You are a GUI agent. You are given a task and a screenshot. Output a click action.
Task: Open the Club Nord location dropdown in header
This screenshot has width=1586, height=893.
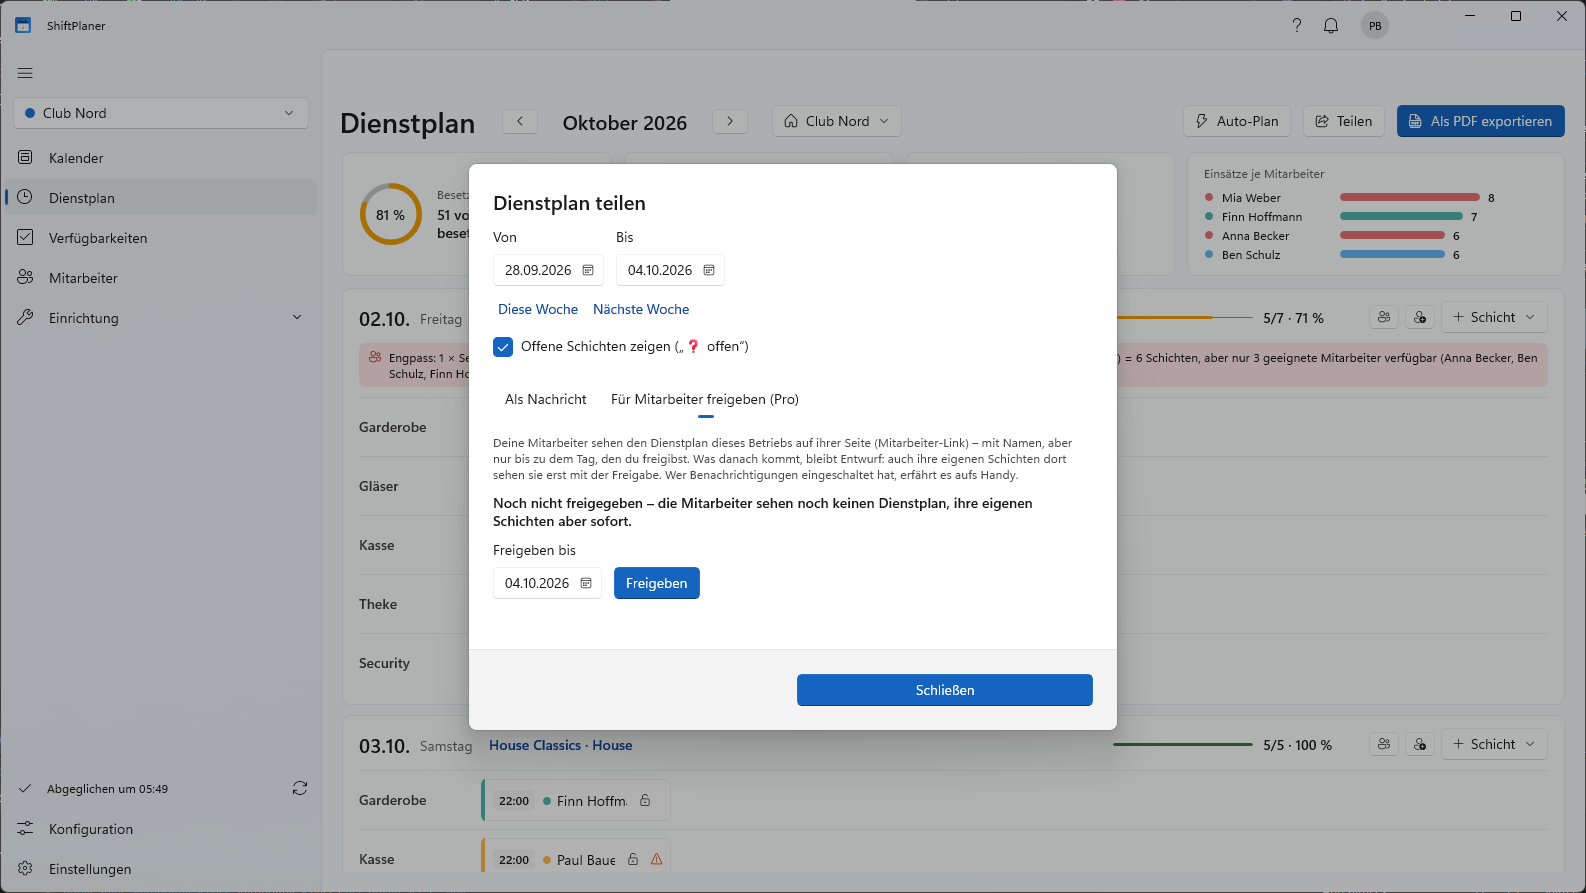[837, 121]
